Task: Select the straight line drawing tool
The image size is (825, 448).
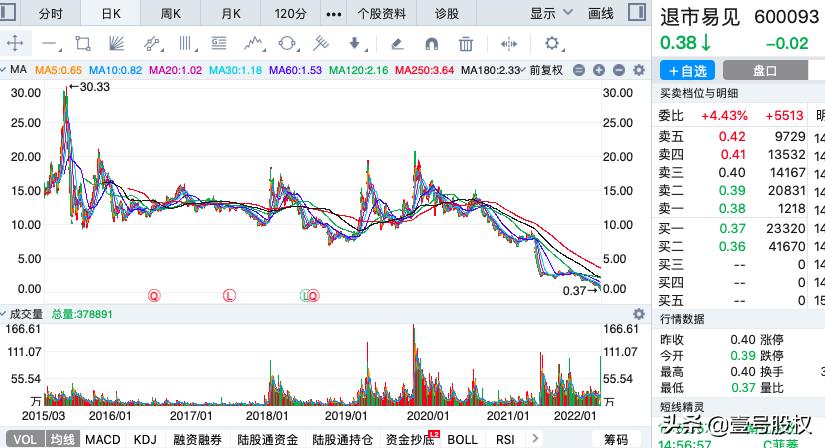Action: pos(51,44)
